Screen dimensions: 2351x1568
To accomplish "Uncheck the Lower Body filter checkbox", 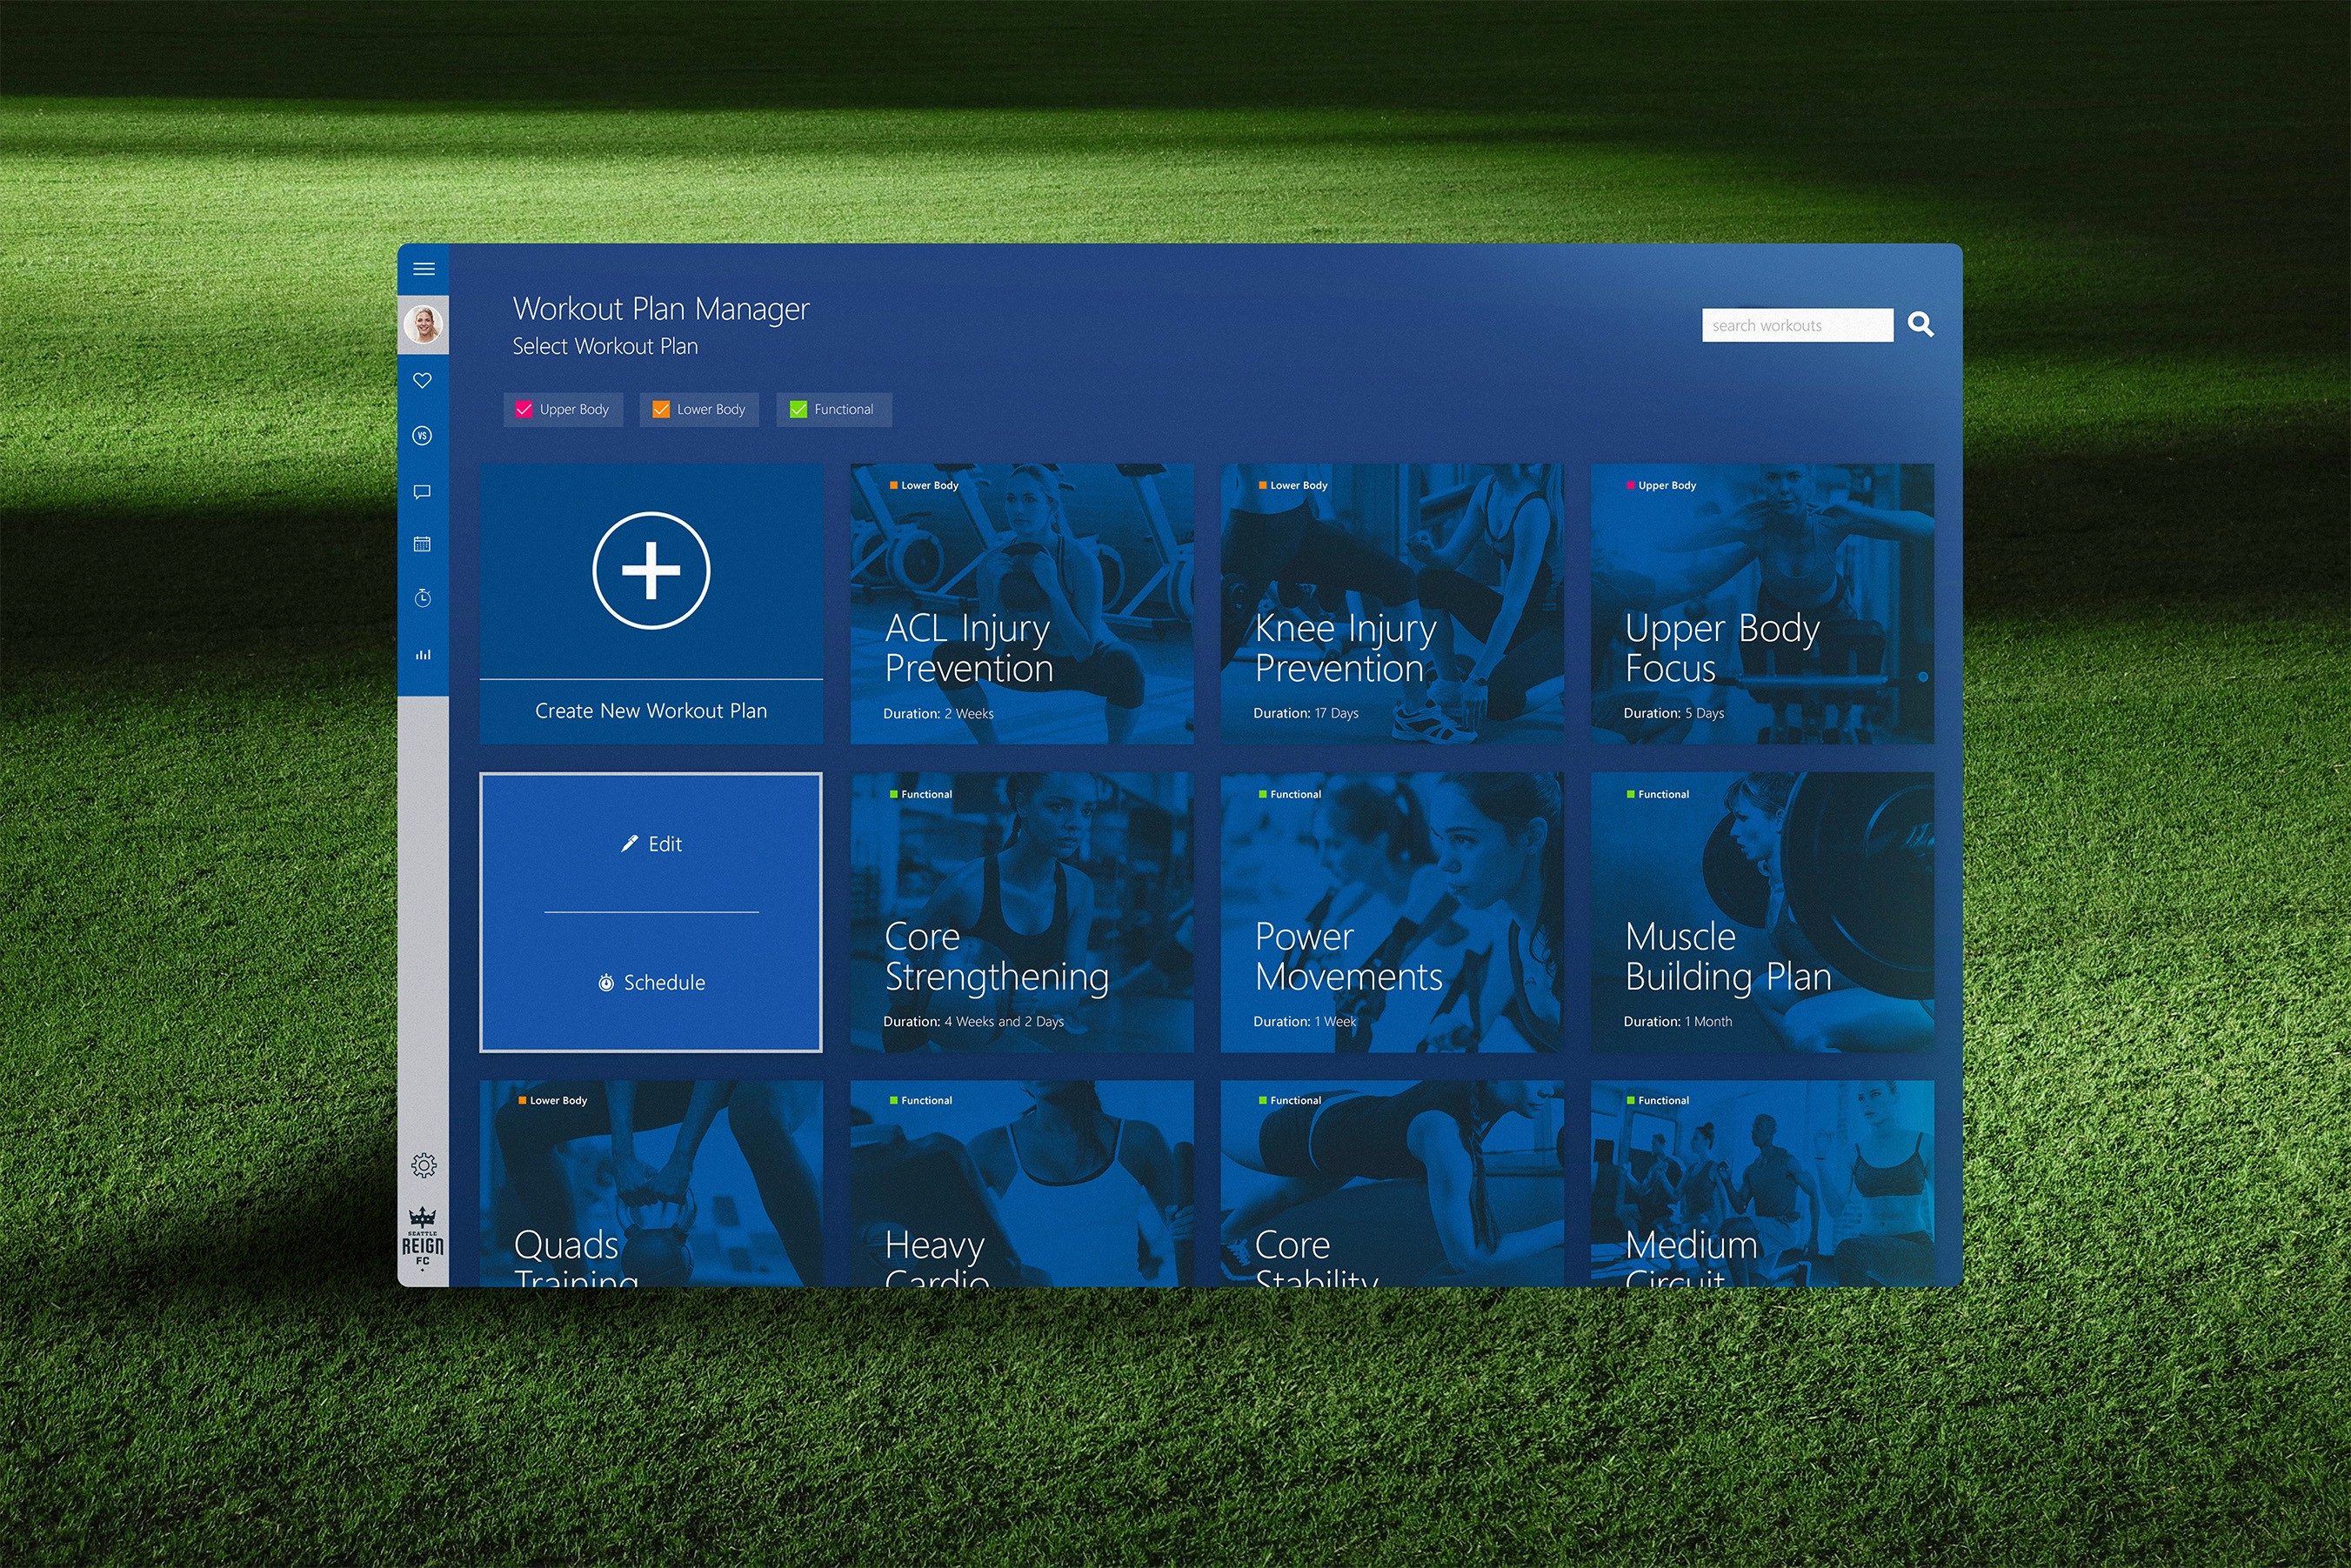I will coord(661,410).
